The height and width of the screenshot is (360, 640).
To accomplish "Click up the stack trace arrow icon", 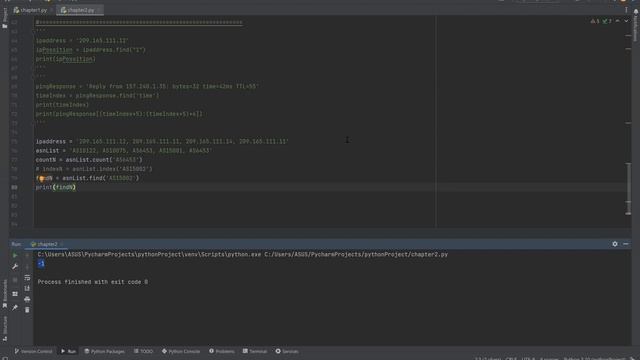I will coord(27,256).
